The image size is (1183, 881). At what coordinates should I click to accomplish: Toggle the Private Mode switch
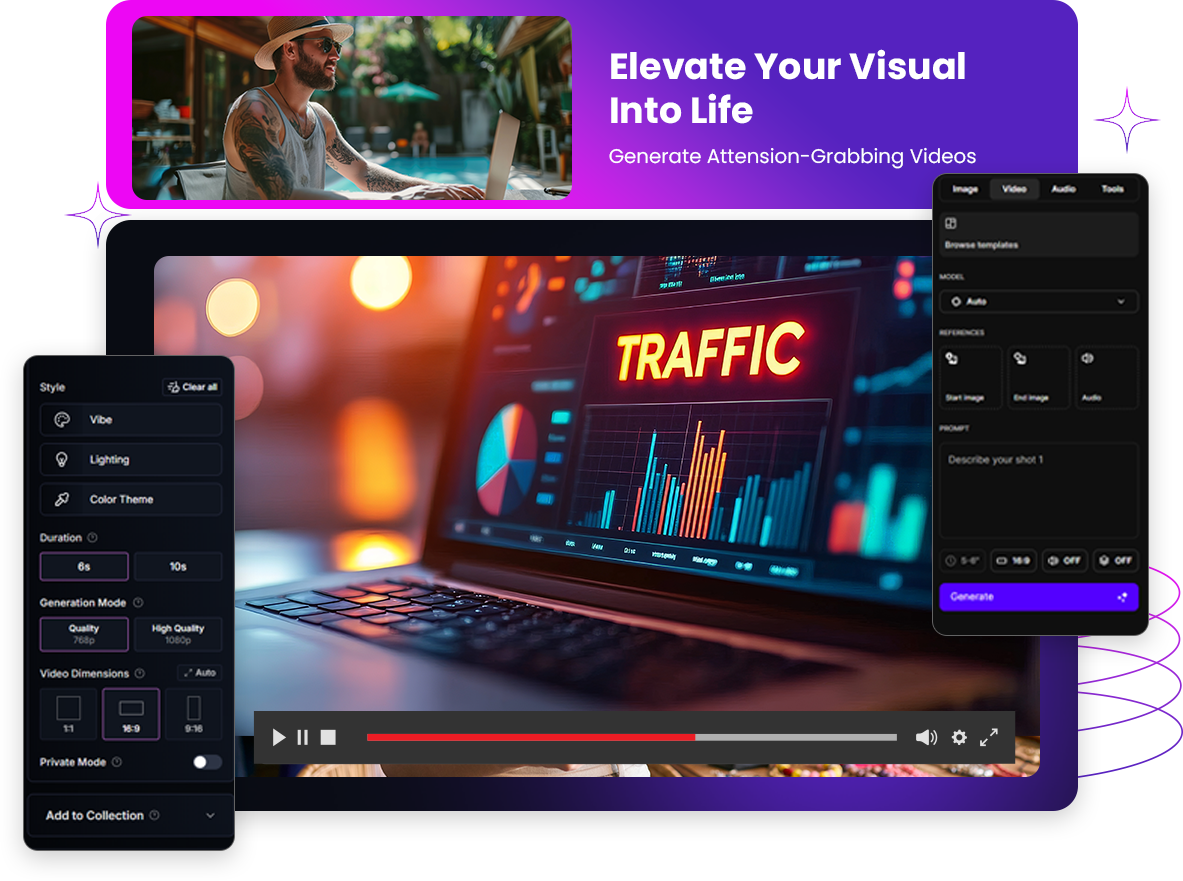coord(207,762)
